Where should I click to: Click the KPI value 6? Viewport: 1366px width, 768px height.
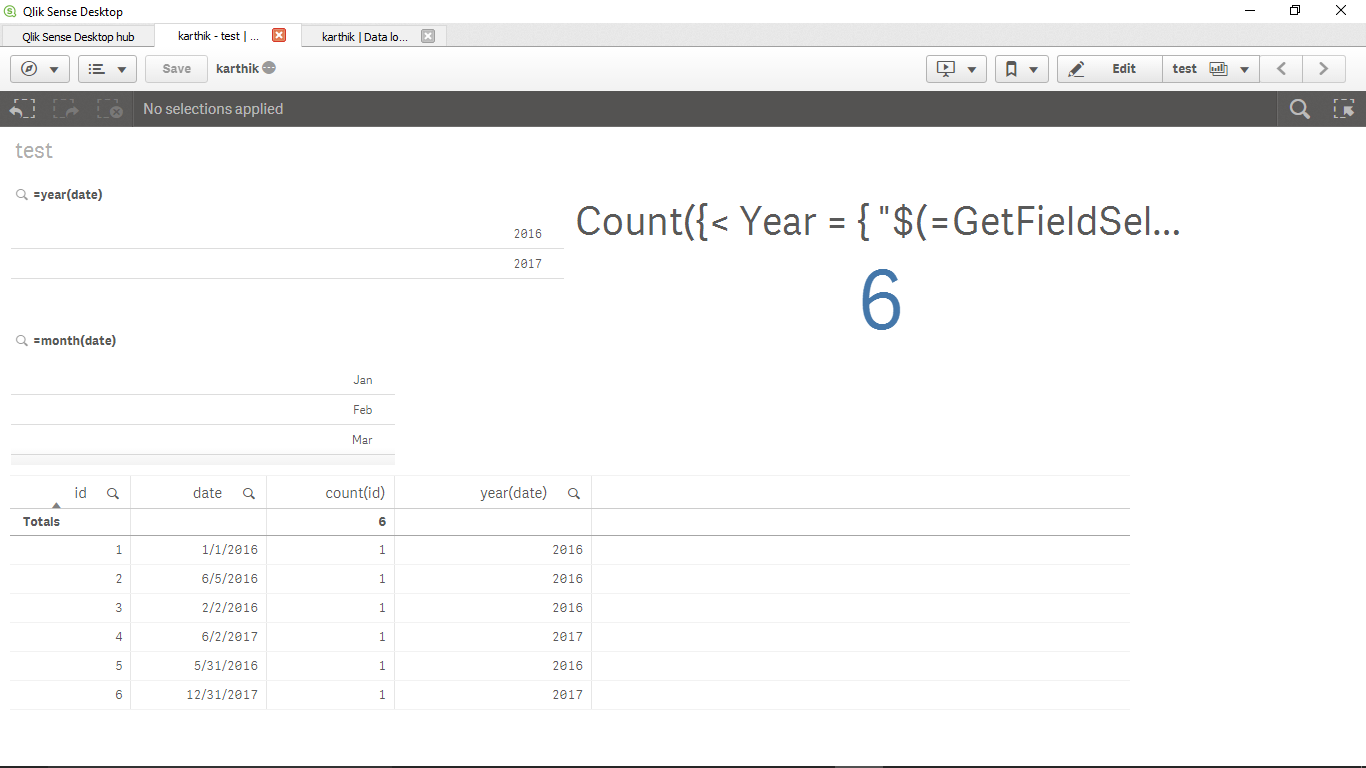click(881, 301)
